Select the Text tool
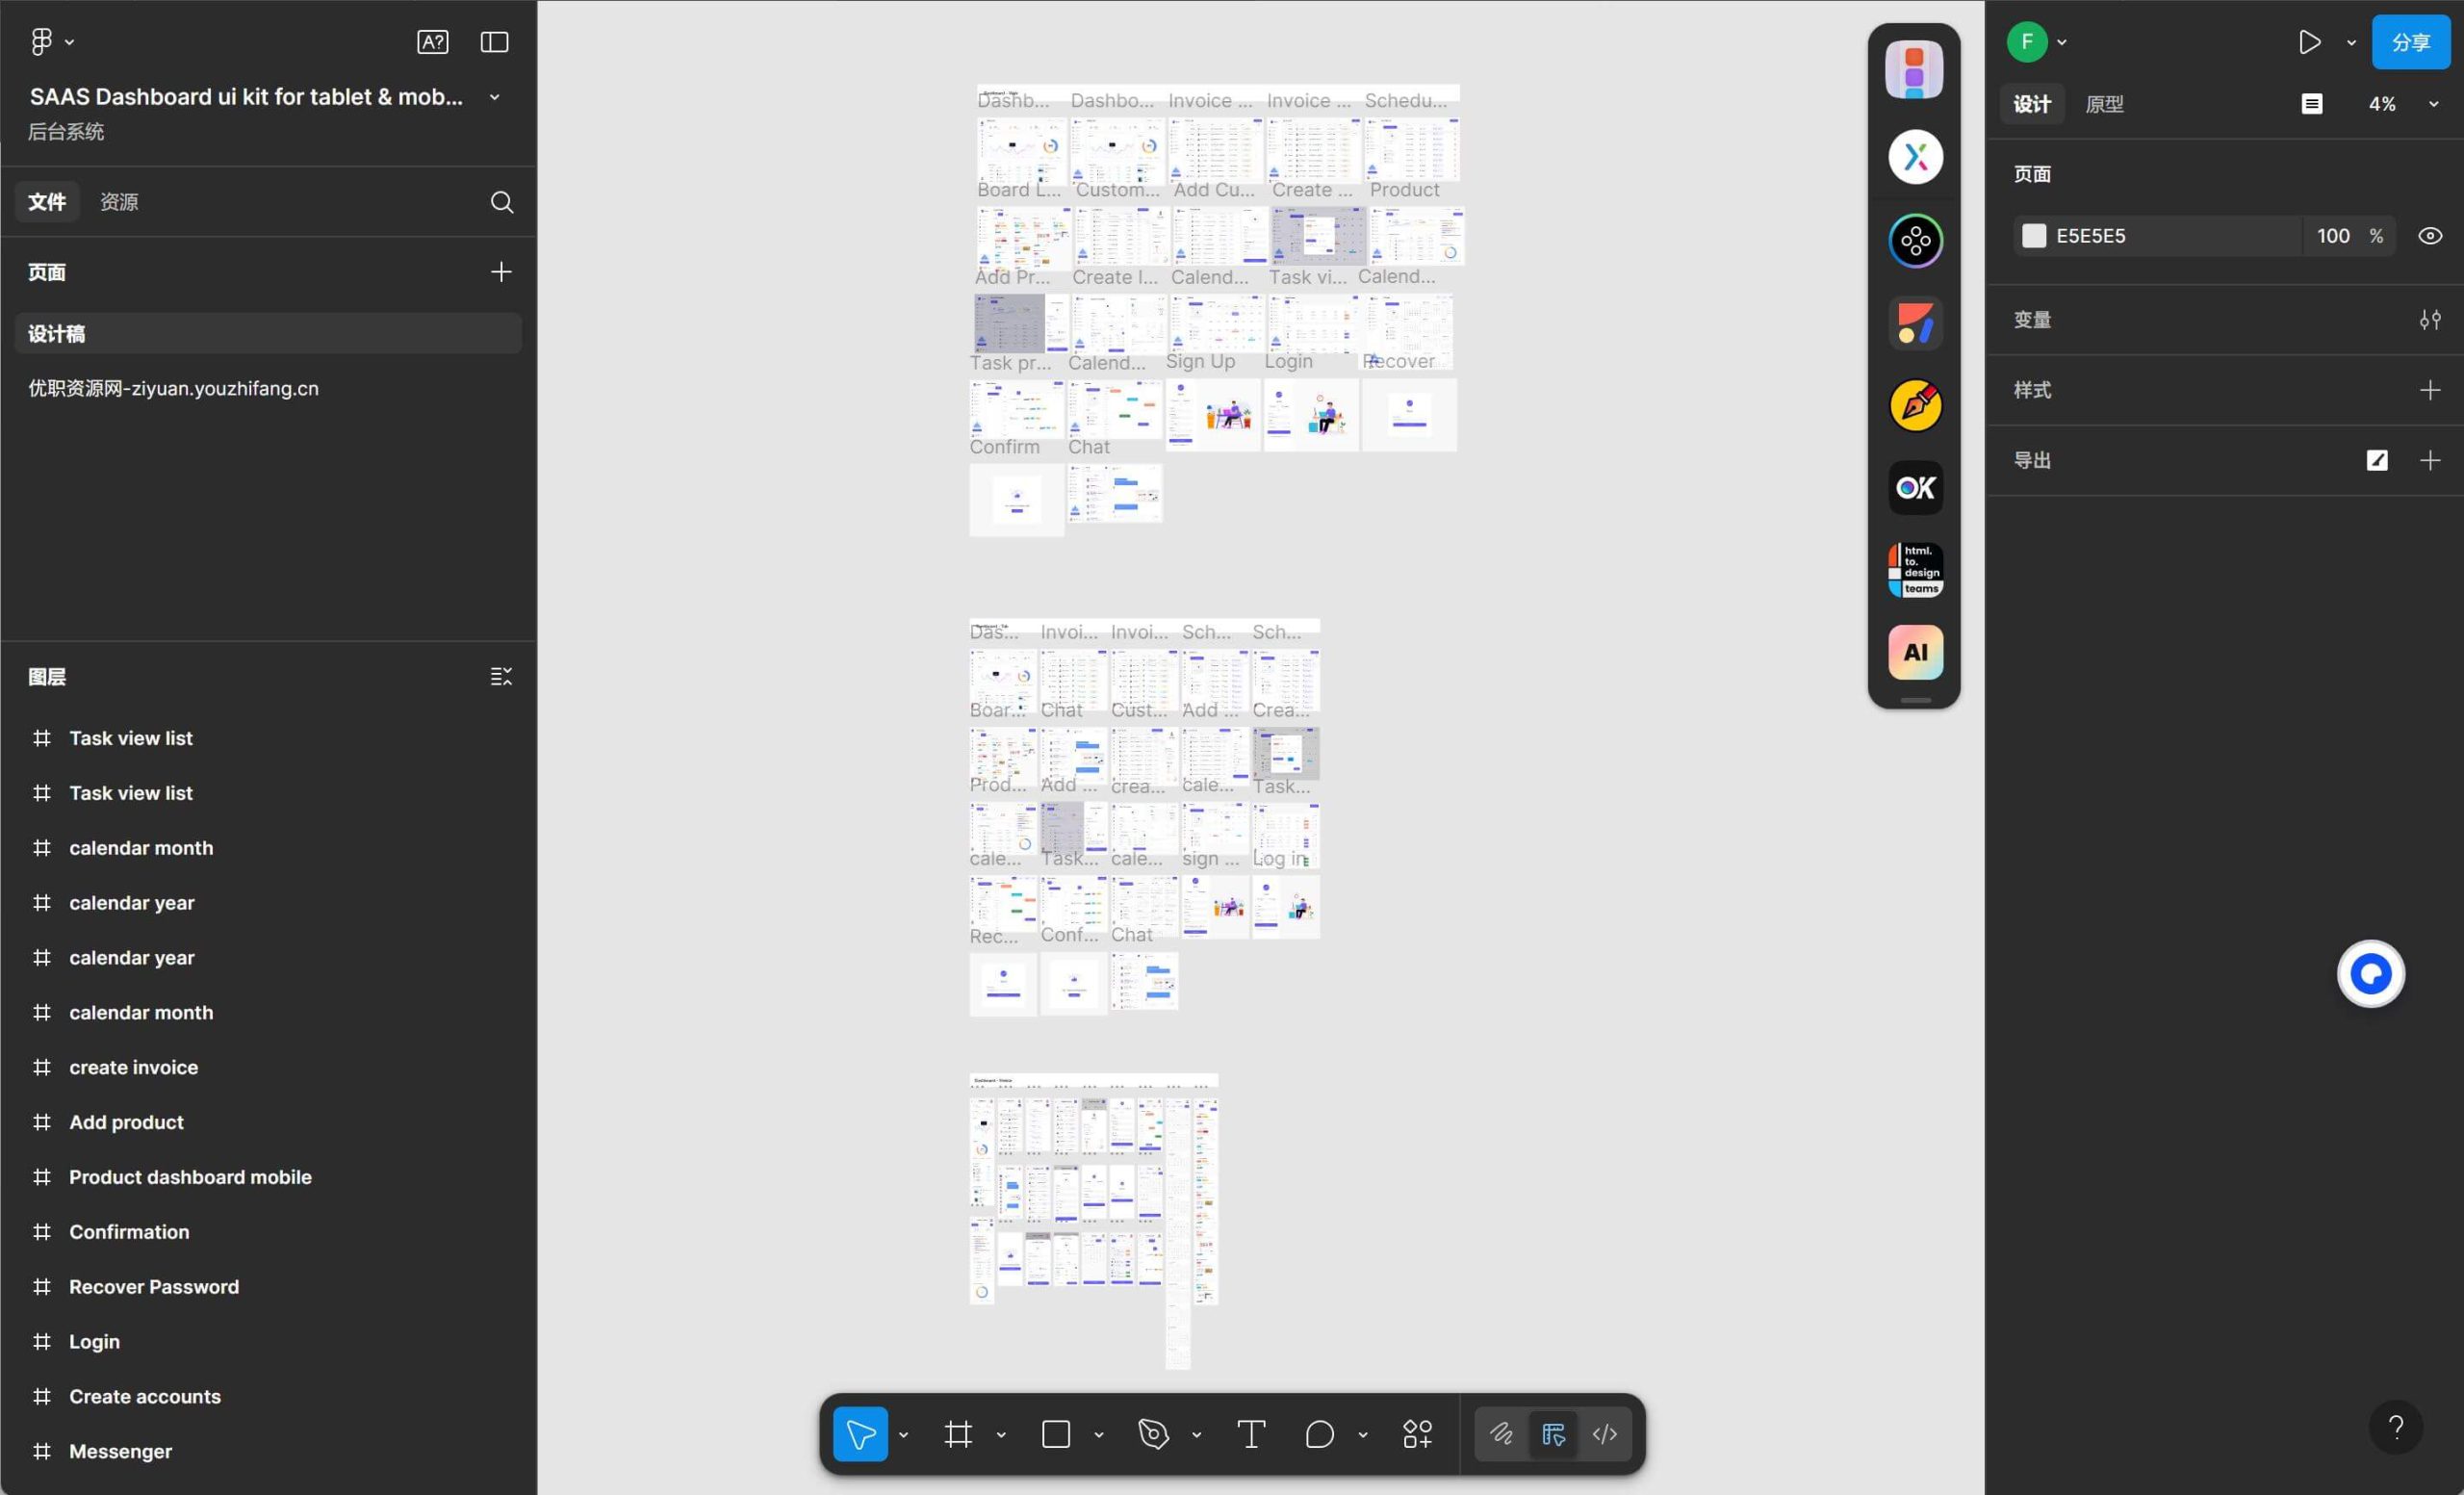The image size is (2464, 1495). [x=1250, y=1434]
